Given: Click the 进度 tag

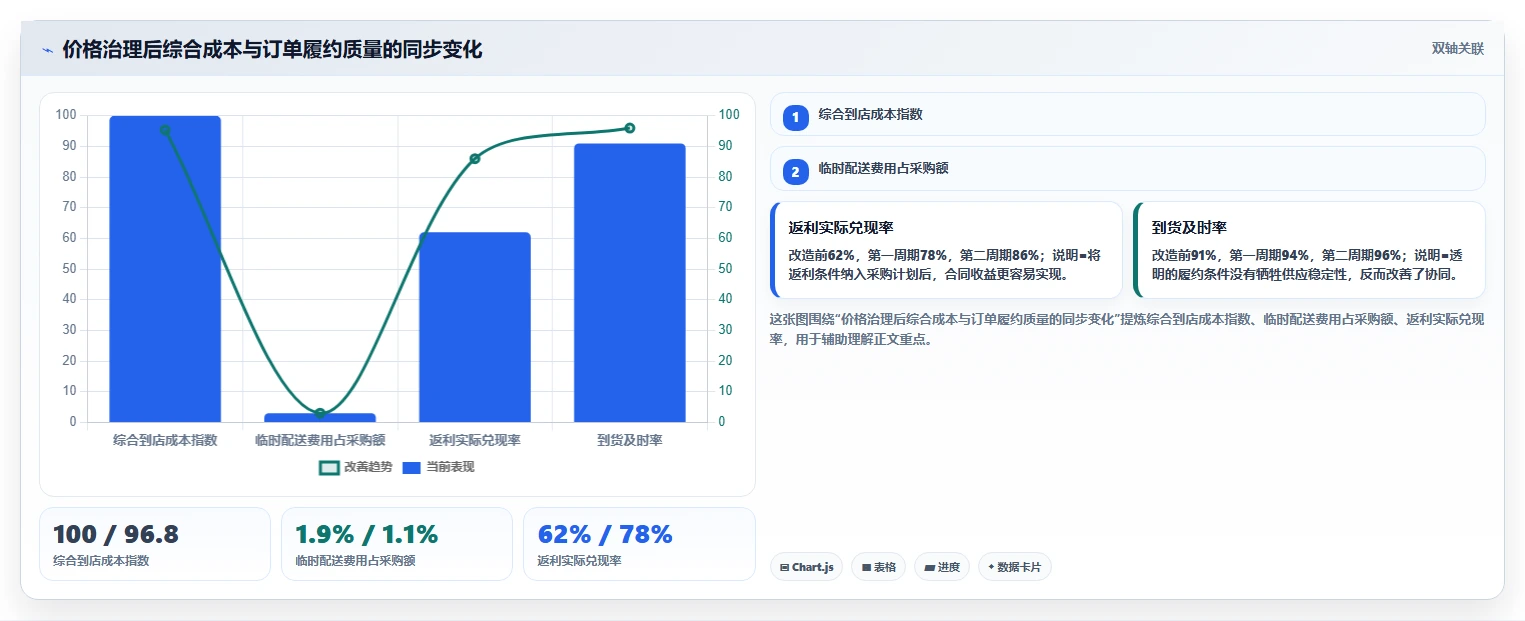Looking at the screenshot, I should click(942, 567).
